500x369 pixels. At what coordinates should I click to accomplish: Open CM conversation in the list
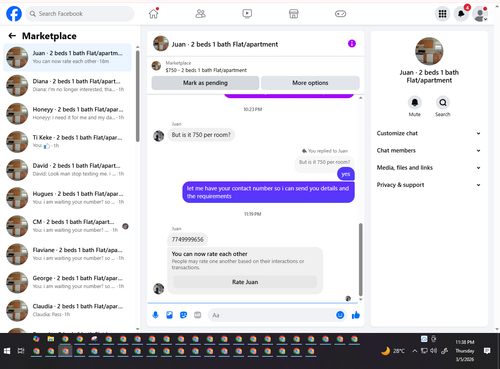click(x=67, y=226)
